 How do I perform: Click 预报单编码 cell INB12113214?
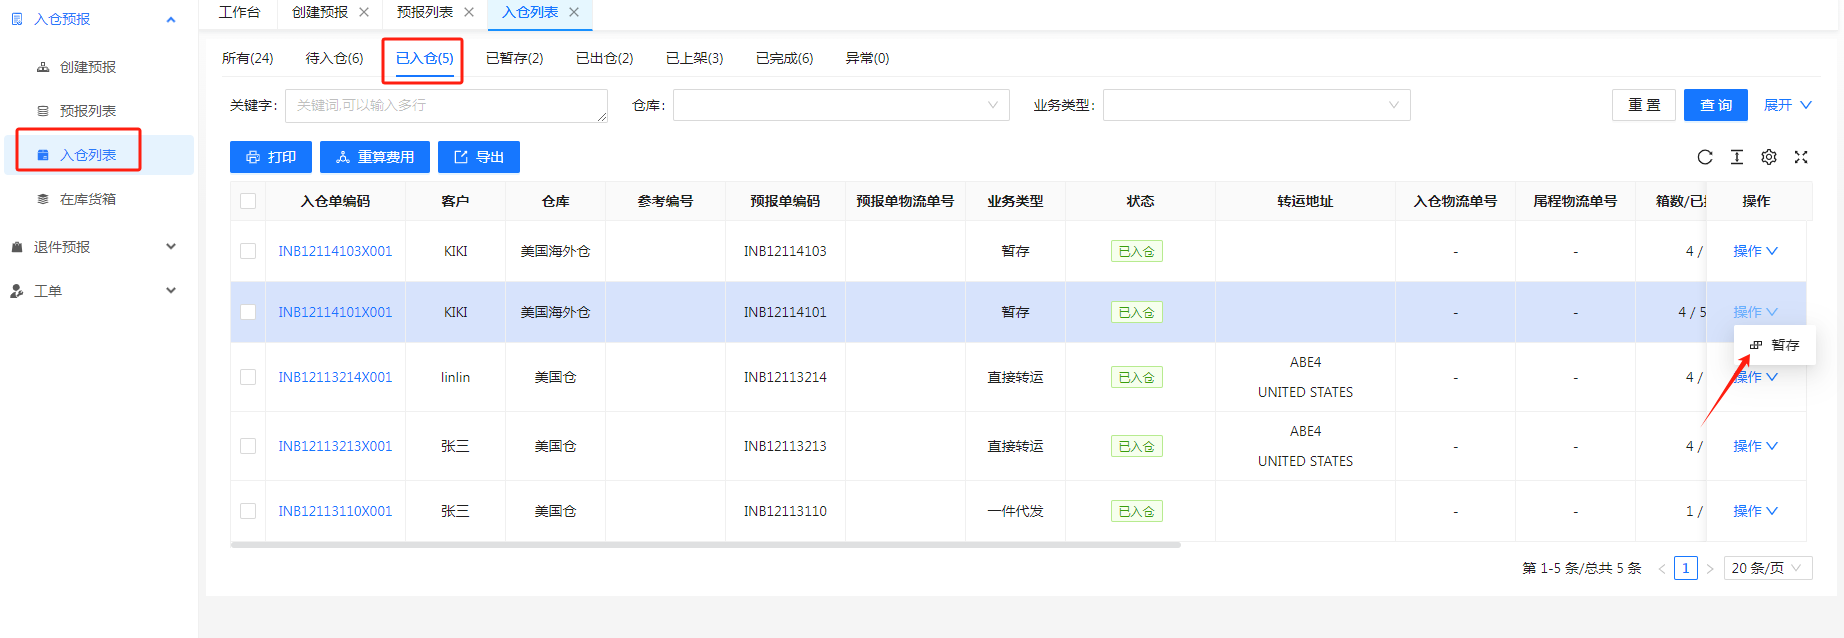(785, 377)
